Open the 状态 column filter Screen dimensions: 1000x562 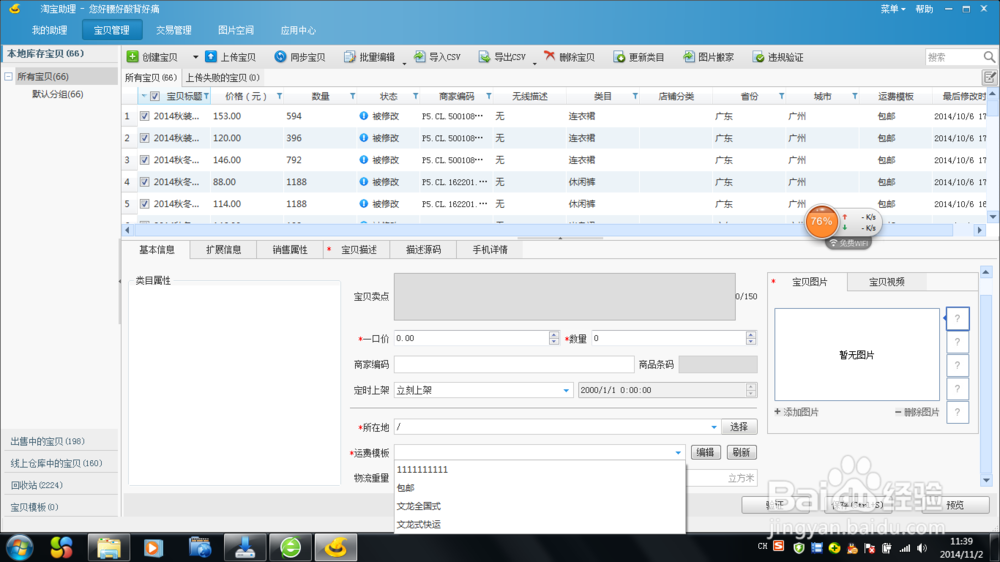coord(415,96)
